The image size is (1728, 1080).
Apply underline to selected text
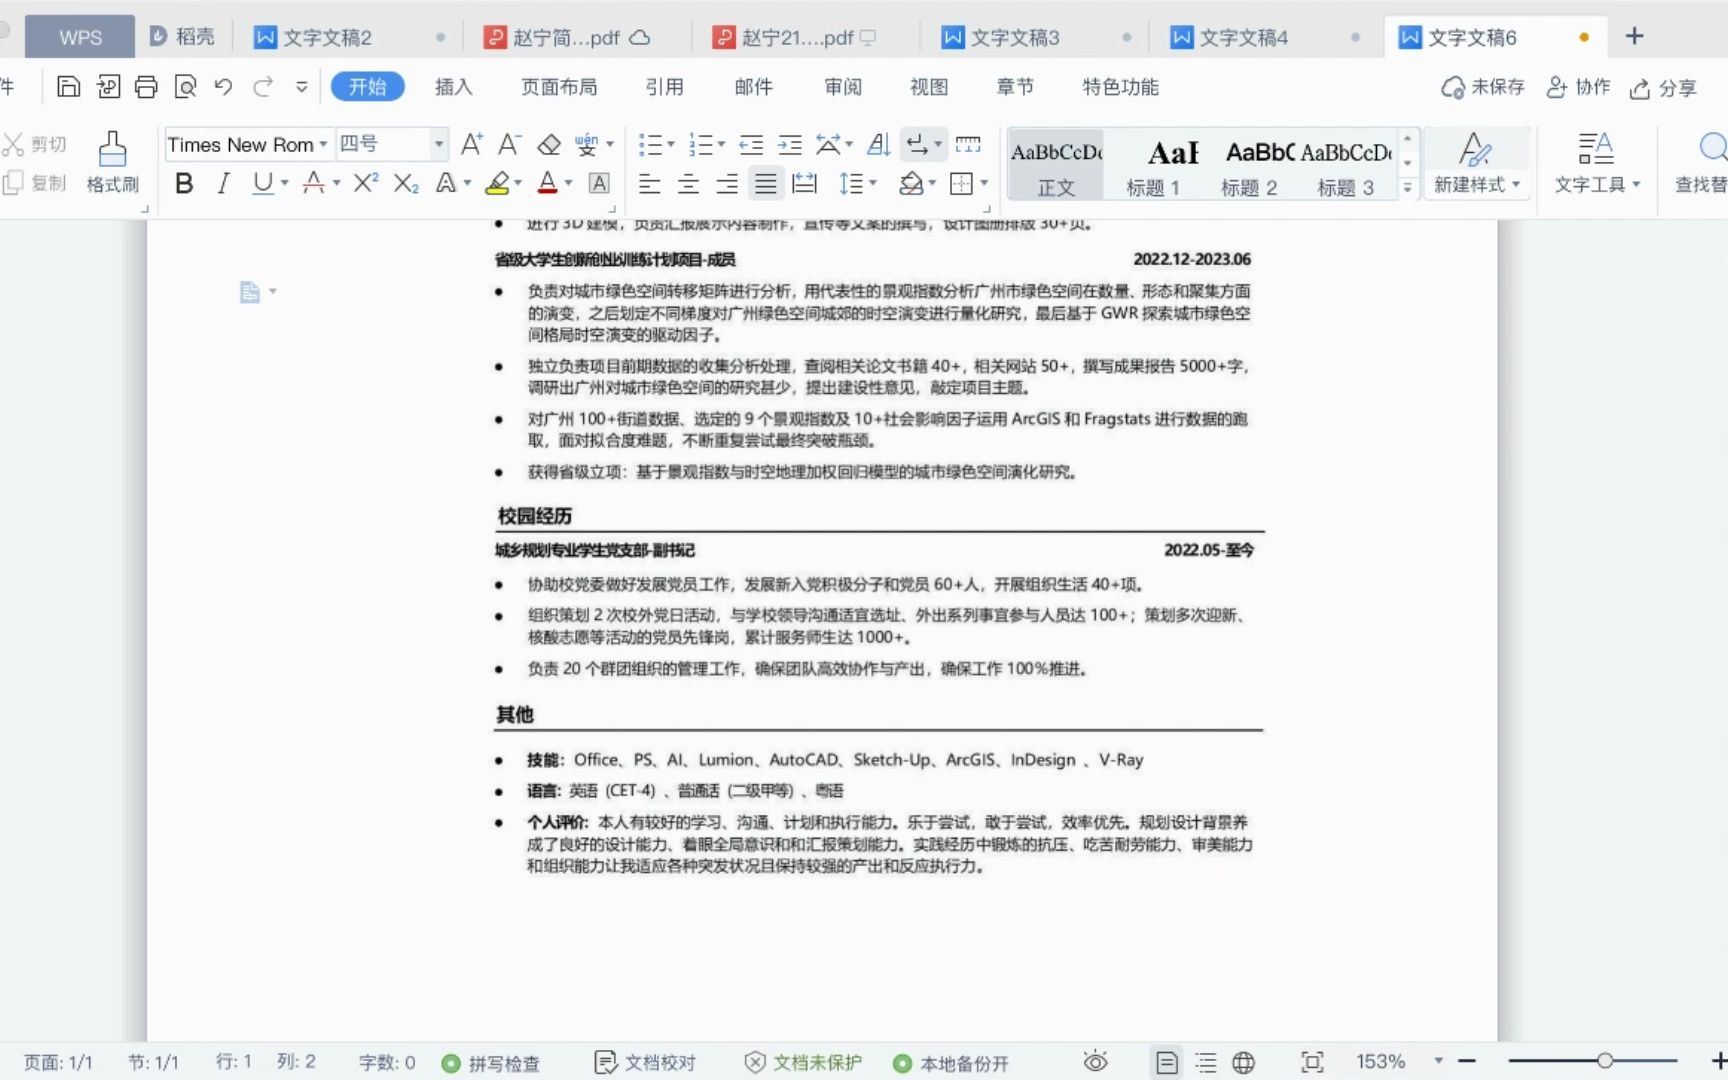(x=262, y=183)
